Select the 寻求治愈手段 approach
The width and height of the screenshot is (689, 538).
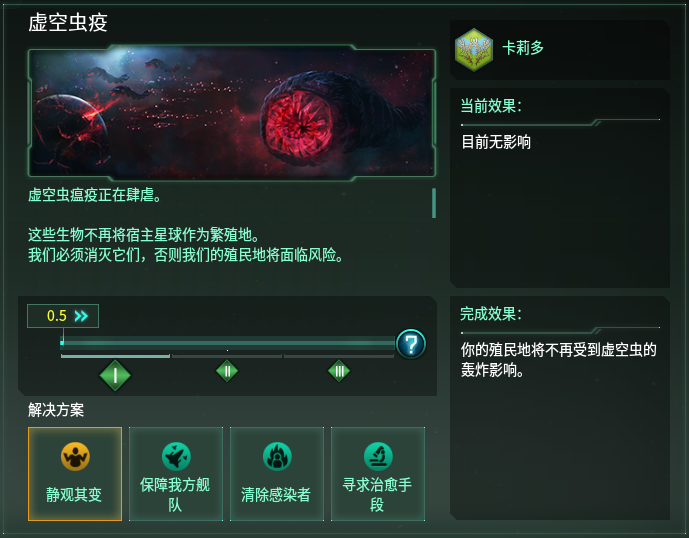pyautogui.click(x=377, y=473)
